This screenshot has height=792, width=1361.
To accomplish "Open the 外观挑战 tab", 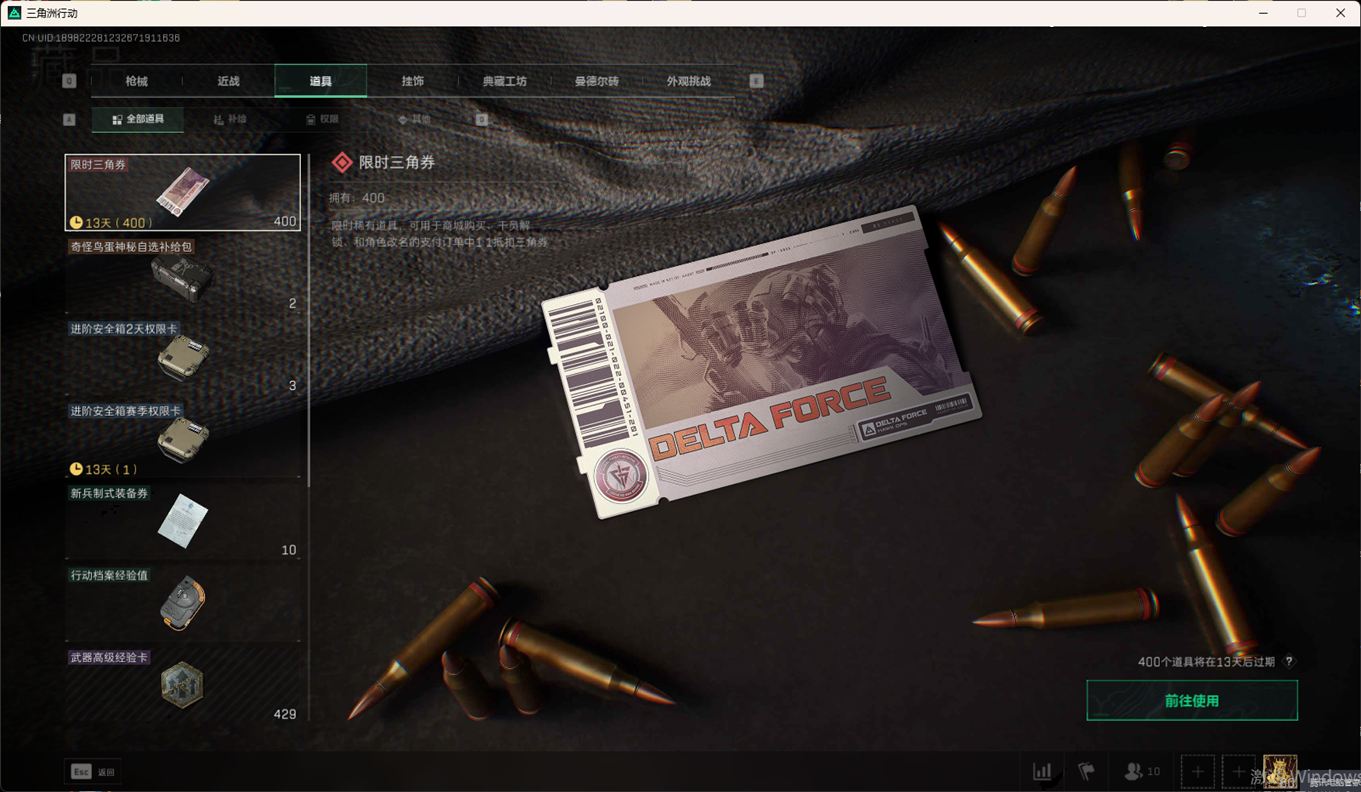I will 688,81.
